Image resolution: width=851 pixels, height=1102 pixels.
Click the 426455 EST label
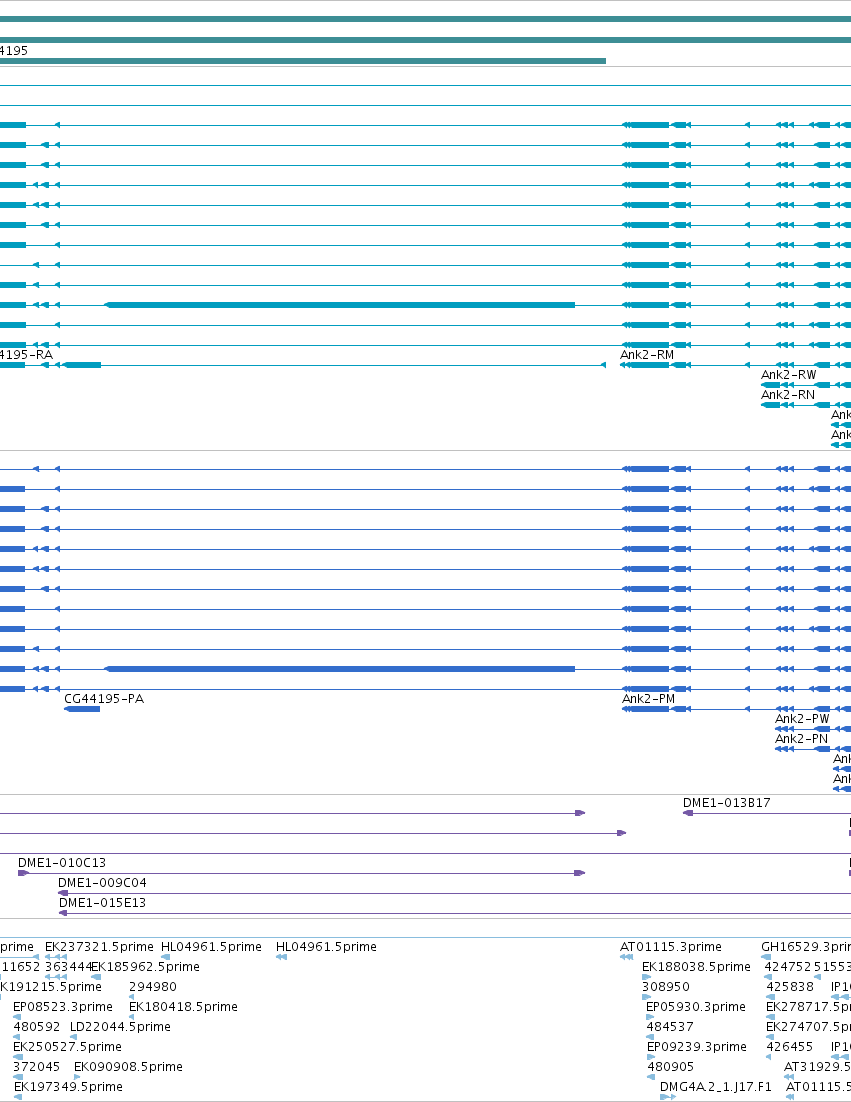click(x=790, y=1046)
